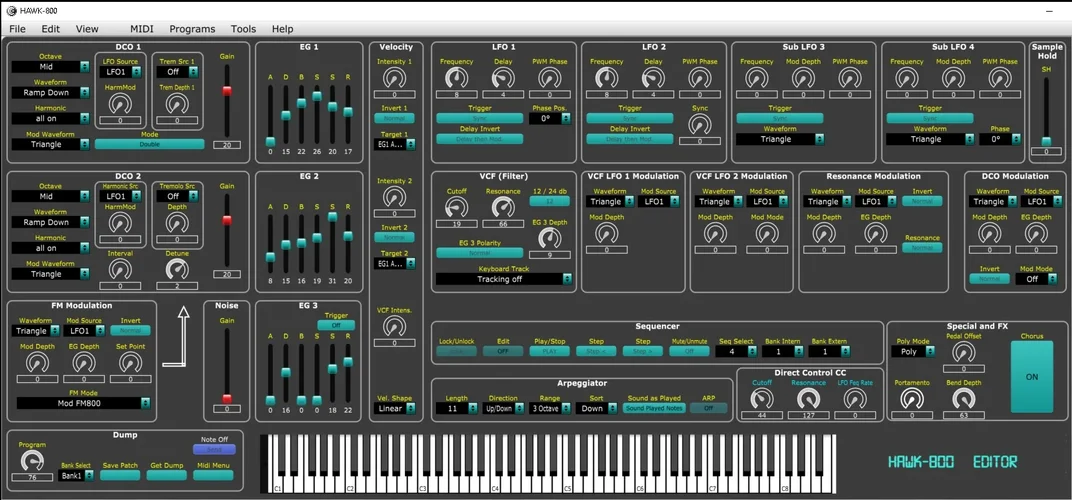Toggle the EG 3 Trigger switch

pyautogui.click(x=336, y=325)
